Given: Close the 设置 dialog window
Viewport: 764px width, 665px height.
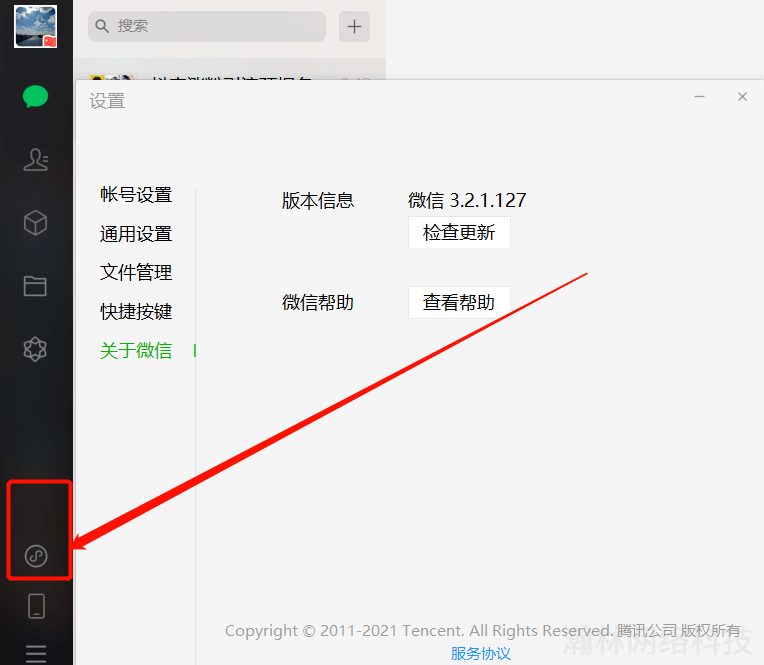Looking at the screenshot, I should click(742, 97).
